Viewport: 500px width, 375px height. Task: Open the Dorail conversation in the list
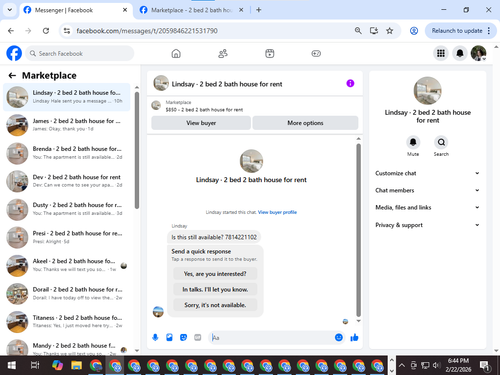(x=67, y=294)
